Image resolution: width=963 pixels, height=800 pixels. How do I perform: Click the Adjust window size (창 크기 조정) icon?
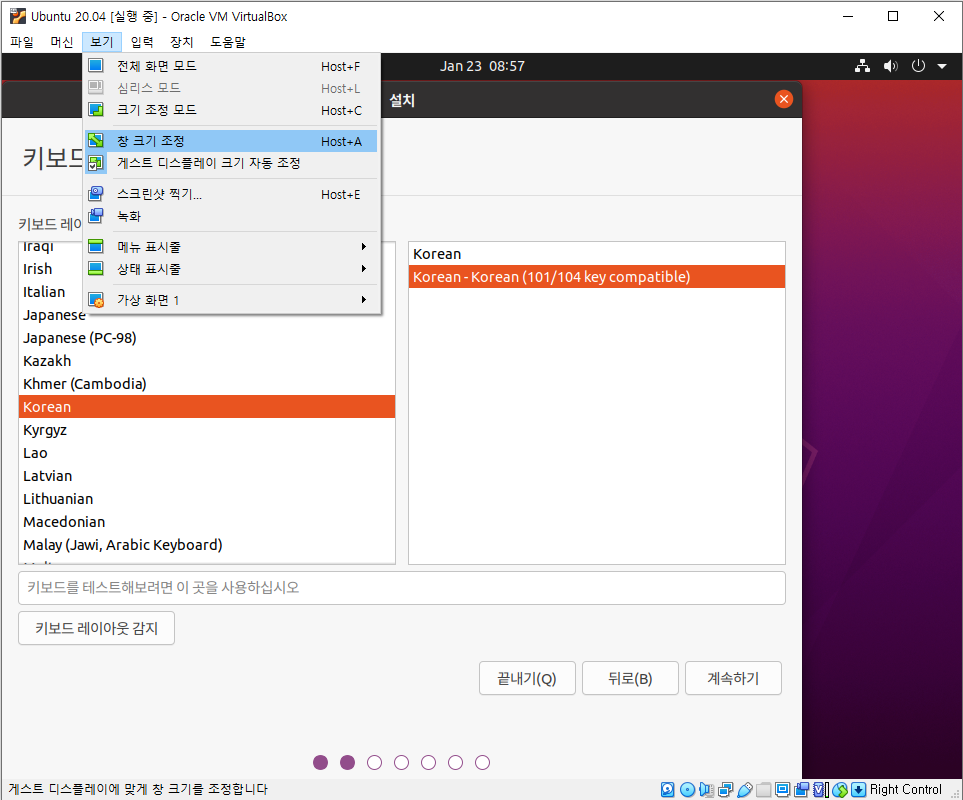pos(96,141)
